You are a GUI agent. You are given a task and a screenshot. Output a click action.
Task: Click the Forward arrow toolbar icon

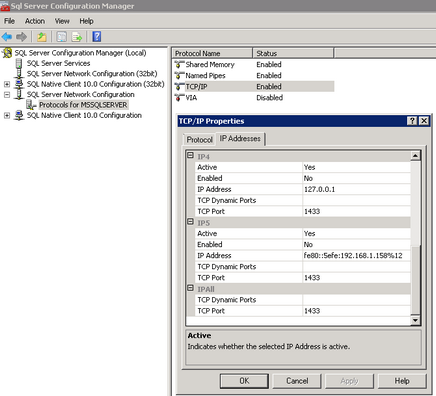tap(21, 37)
